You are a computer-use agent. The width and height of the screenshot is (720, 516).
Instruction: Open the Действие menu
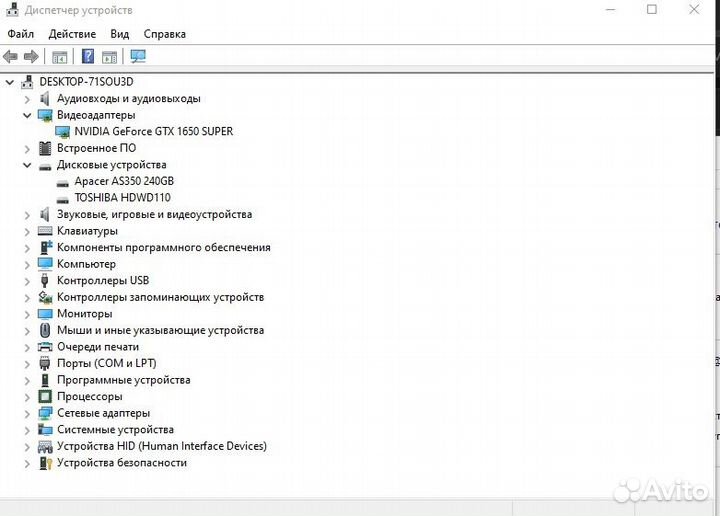(x=72, y=34)
